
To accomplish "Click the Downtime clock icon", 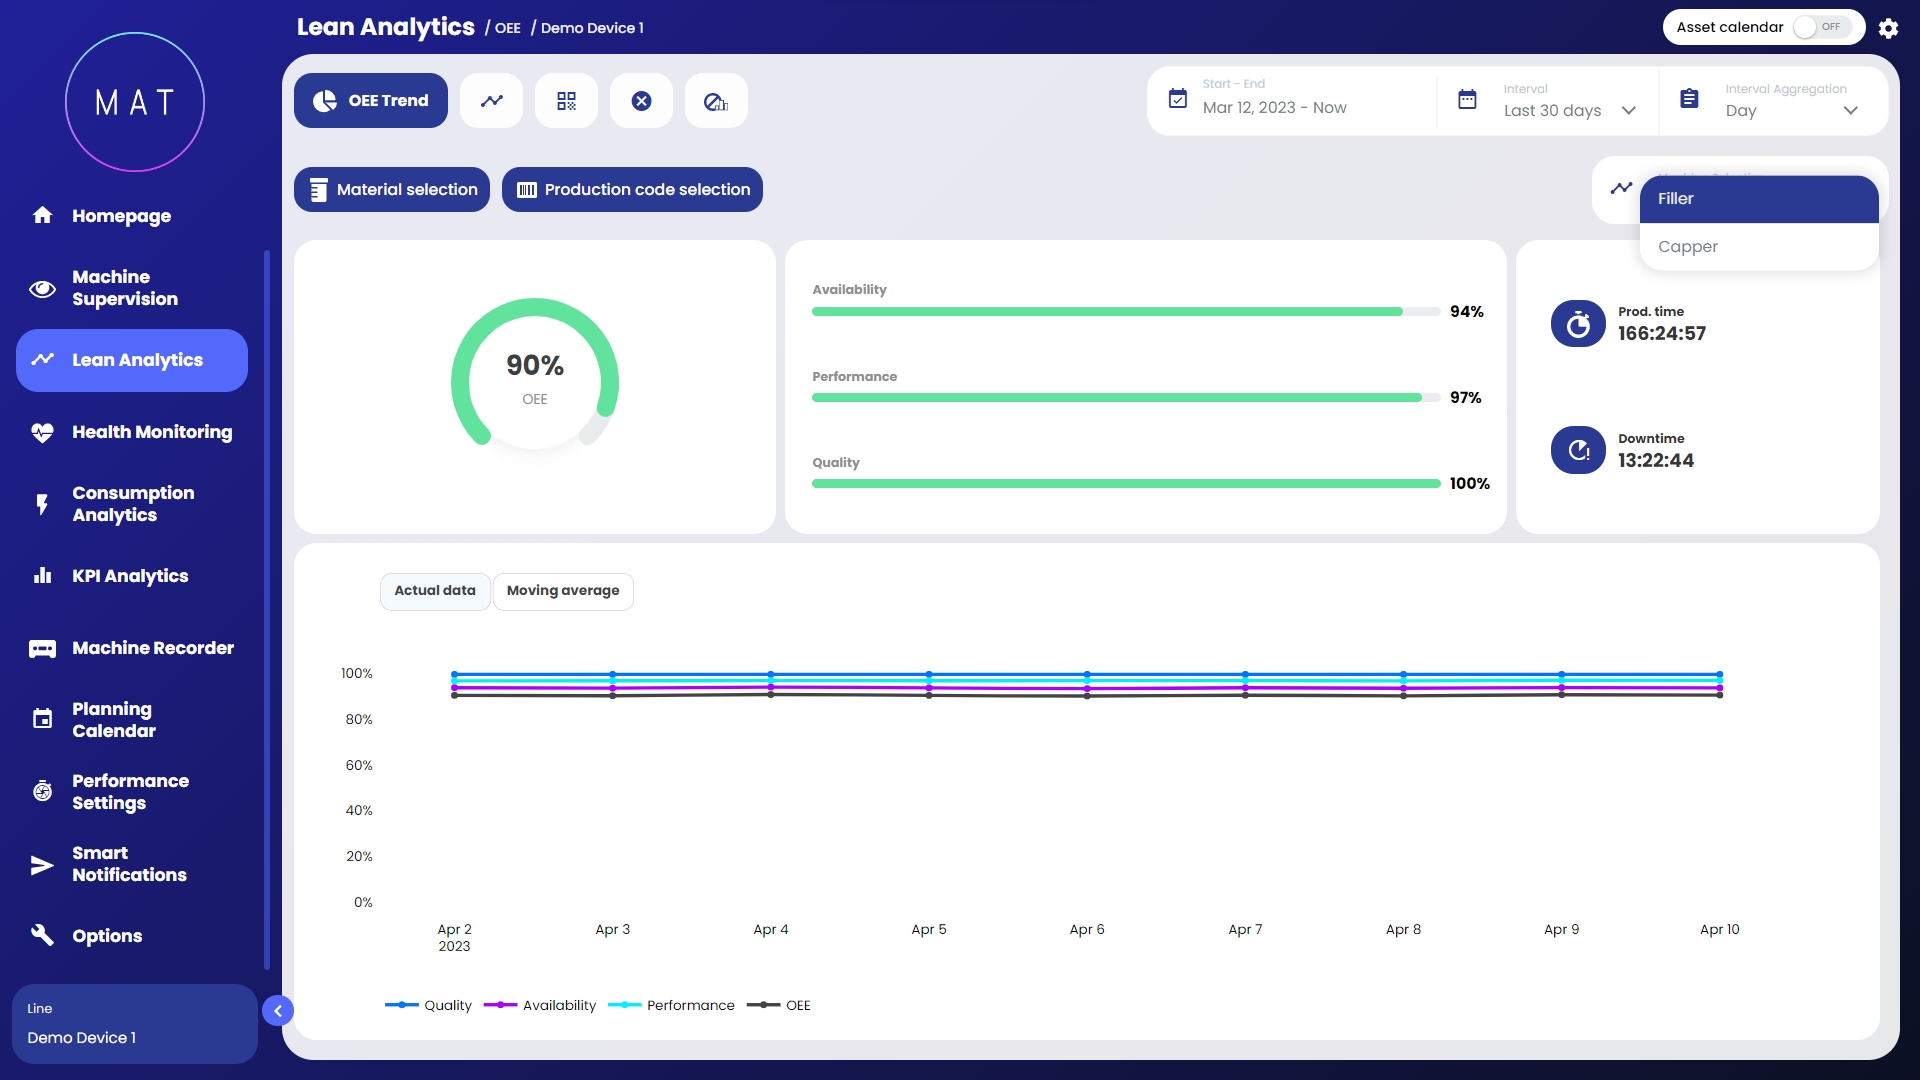I will click(1578, 451).
